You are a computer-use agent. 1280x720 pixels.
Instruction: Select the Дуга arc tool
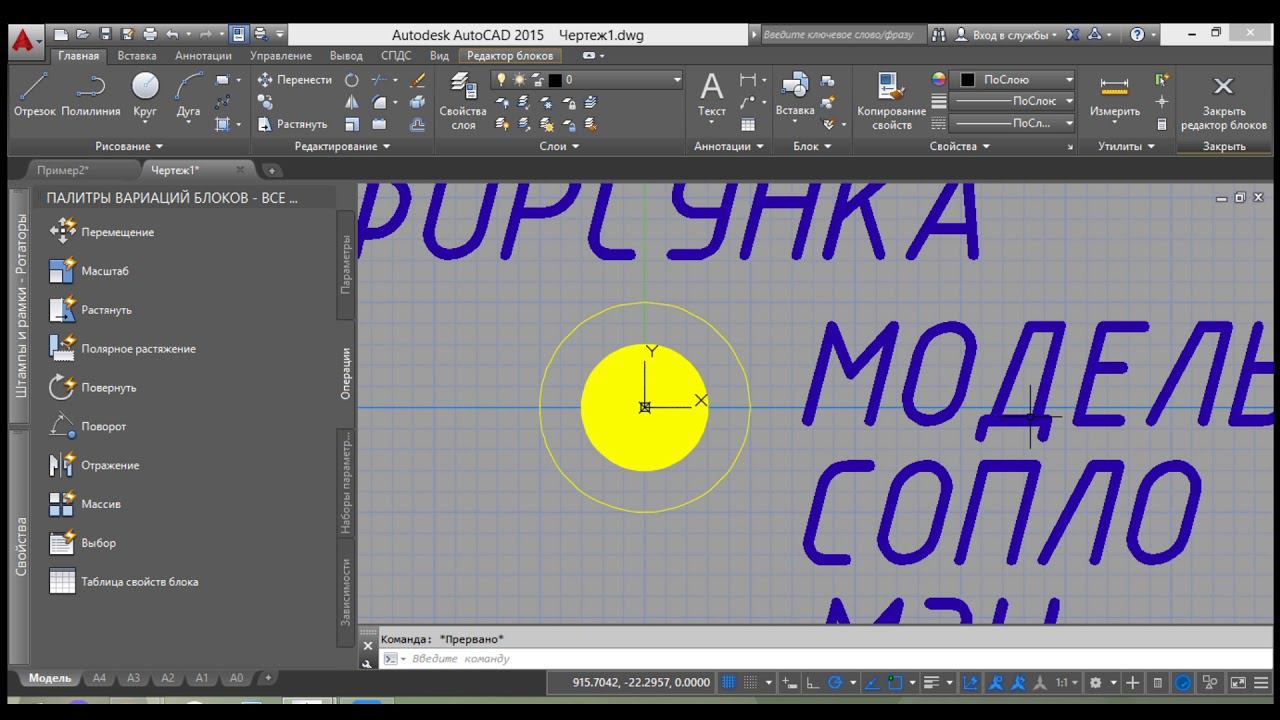pos(188,96)
